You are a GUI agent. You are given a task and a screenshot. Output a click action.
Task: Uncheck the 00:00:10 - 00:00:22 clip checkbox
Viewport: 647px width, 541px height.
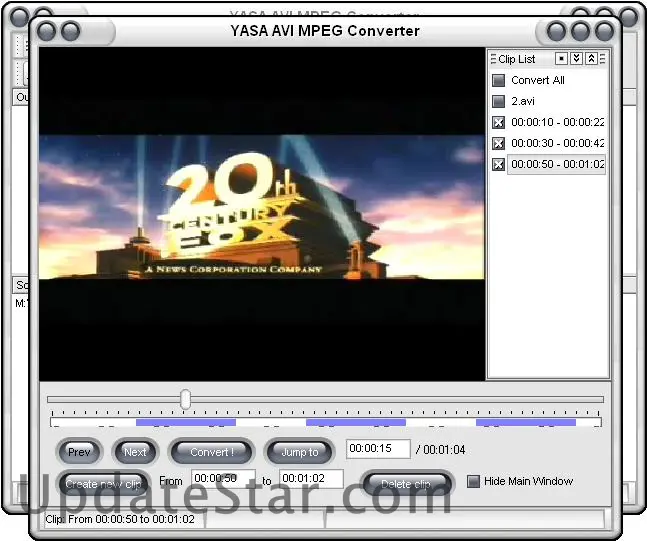[x=498, y=123]
